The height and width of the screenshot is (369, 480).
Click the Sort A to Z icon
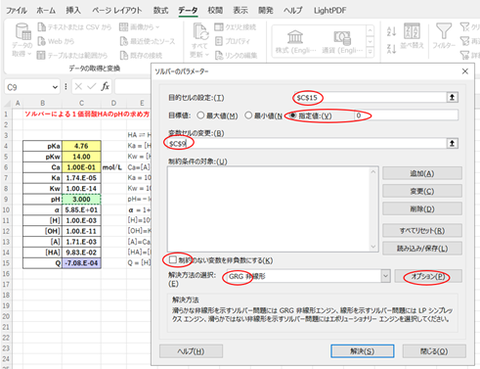391,32
